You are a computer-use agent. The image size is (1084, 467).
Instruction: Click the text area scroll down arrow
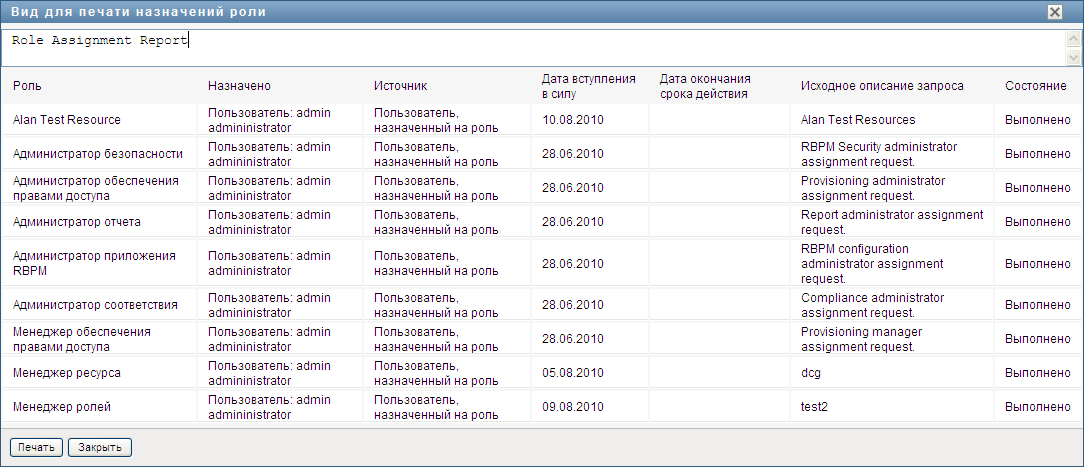[x=1074, y=57]
